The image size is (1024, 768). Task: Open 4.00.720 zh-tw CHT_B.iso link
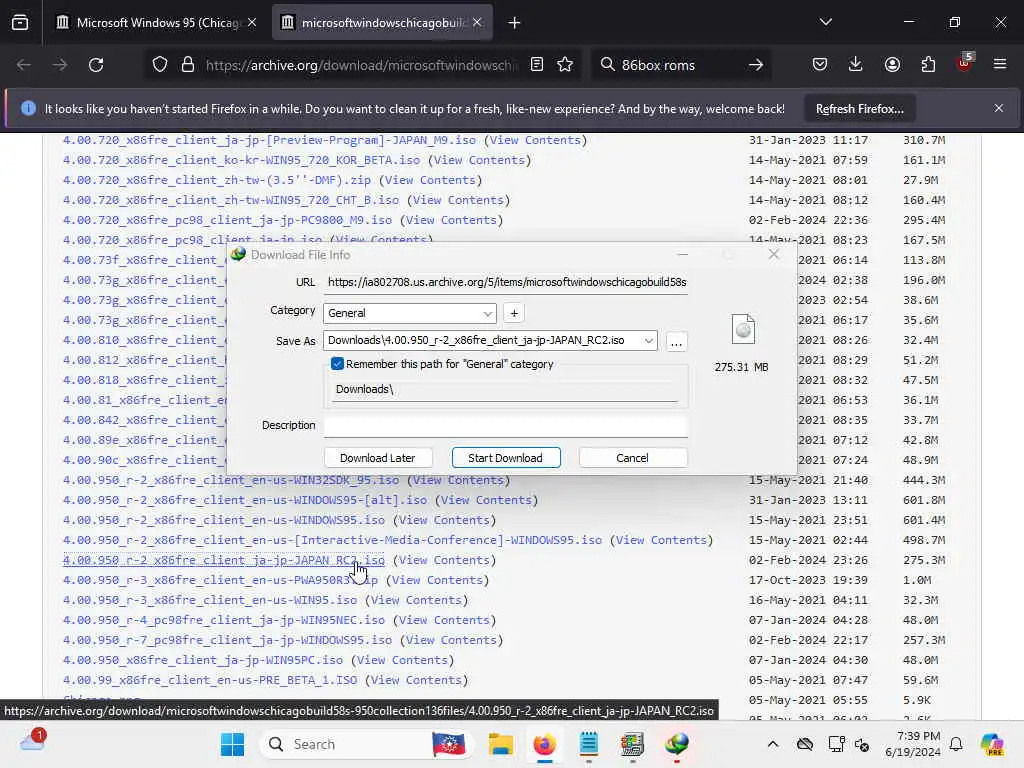231,200
